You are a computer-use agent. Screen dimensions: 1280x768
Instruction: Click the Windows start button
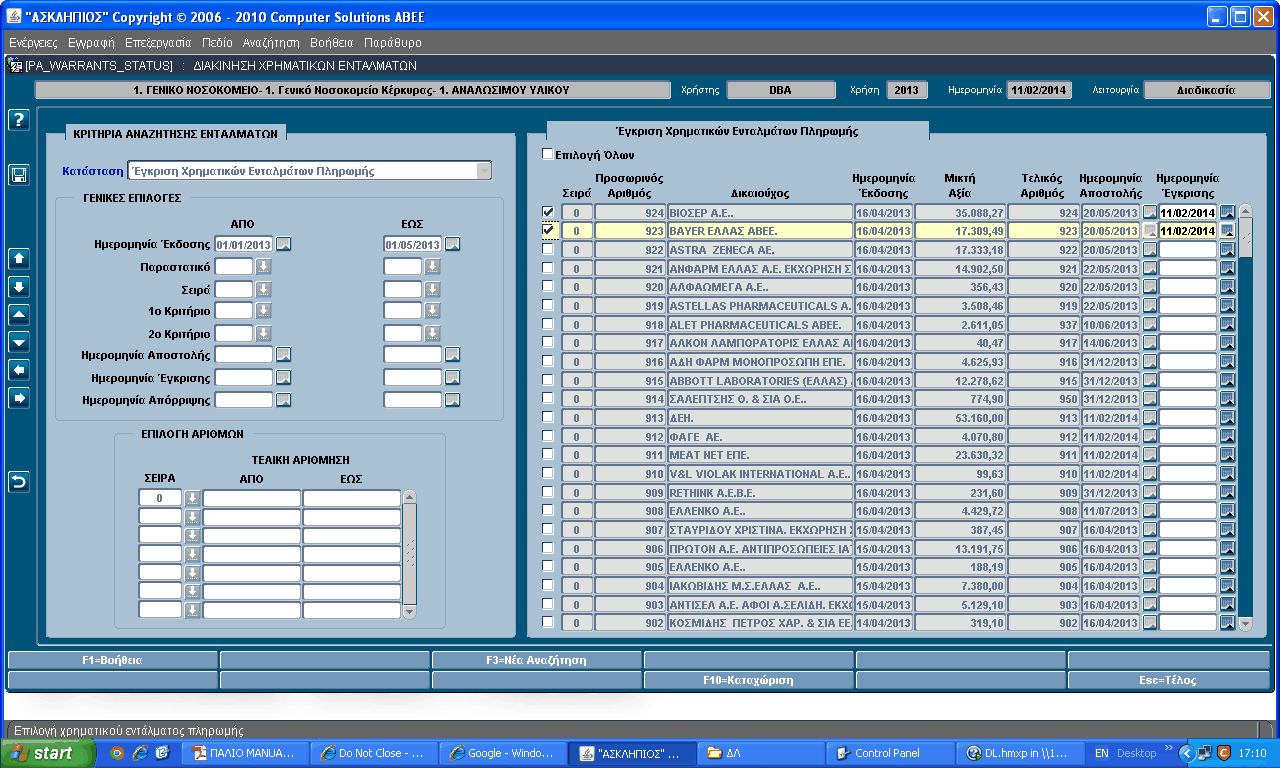click(x=48, y=753)
